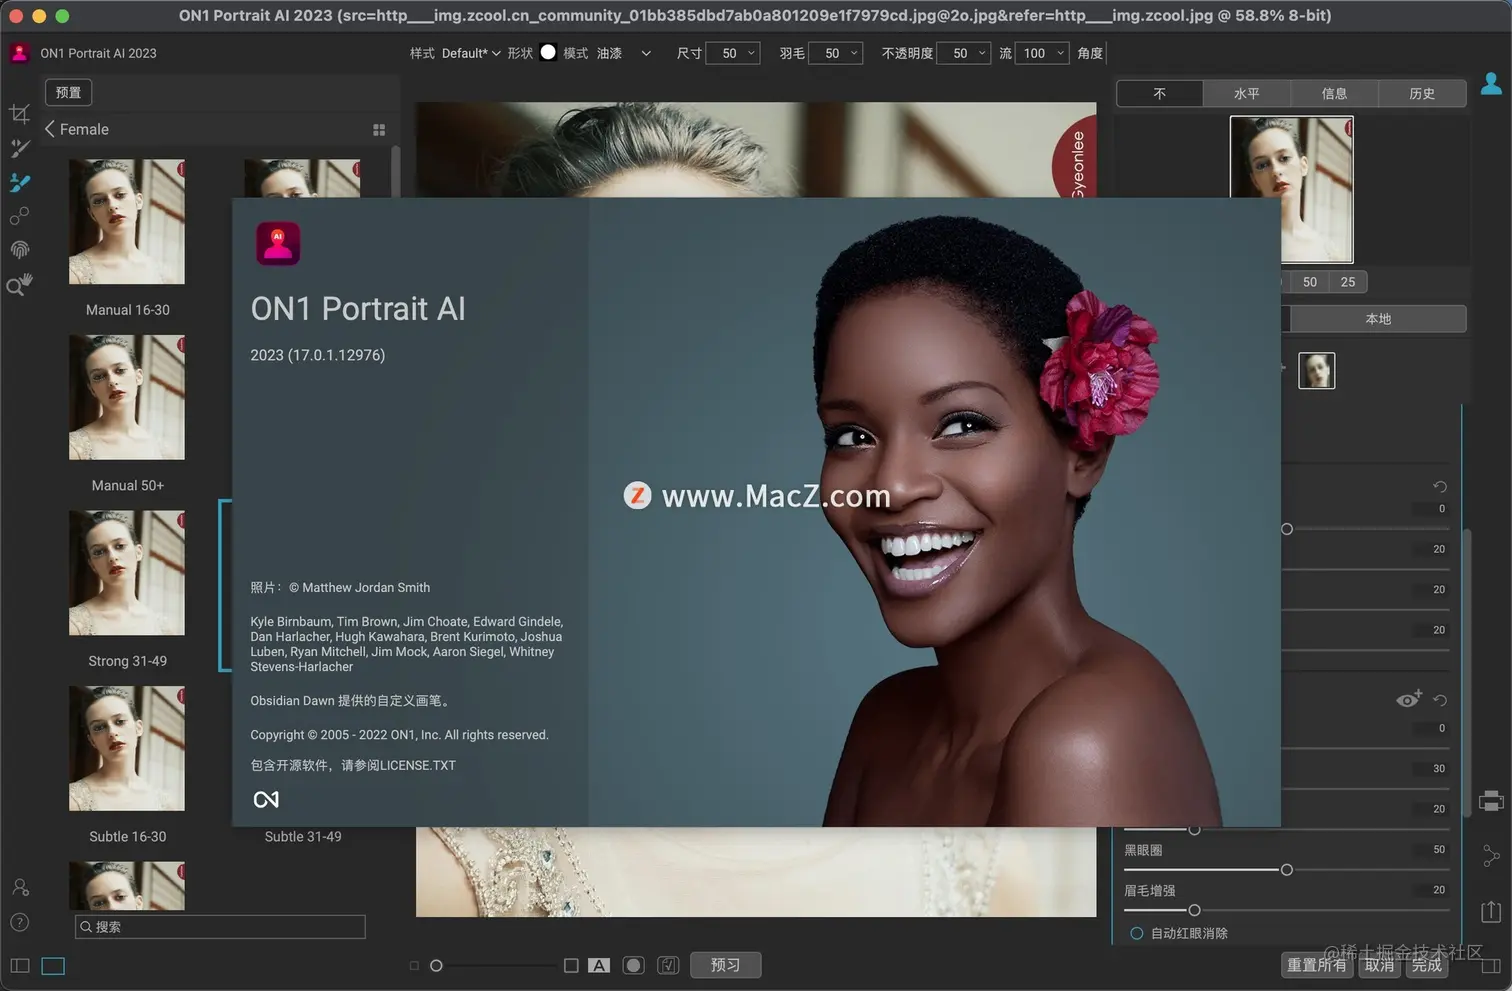
Task: Click the 重置所有 reset all button
Action: pos(1316,965)
